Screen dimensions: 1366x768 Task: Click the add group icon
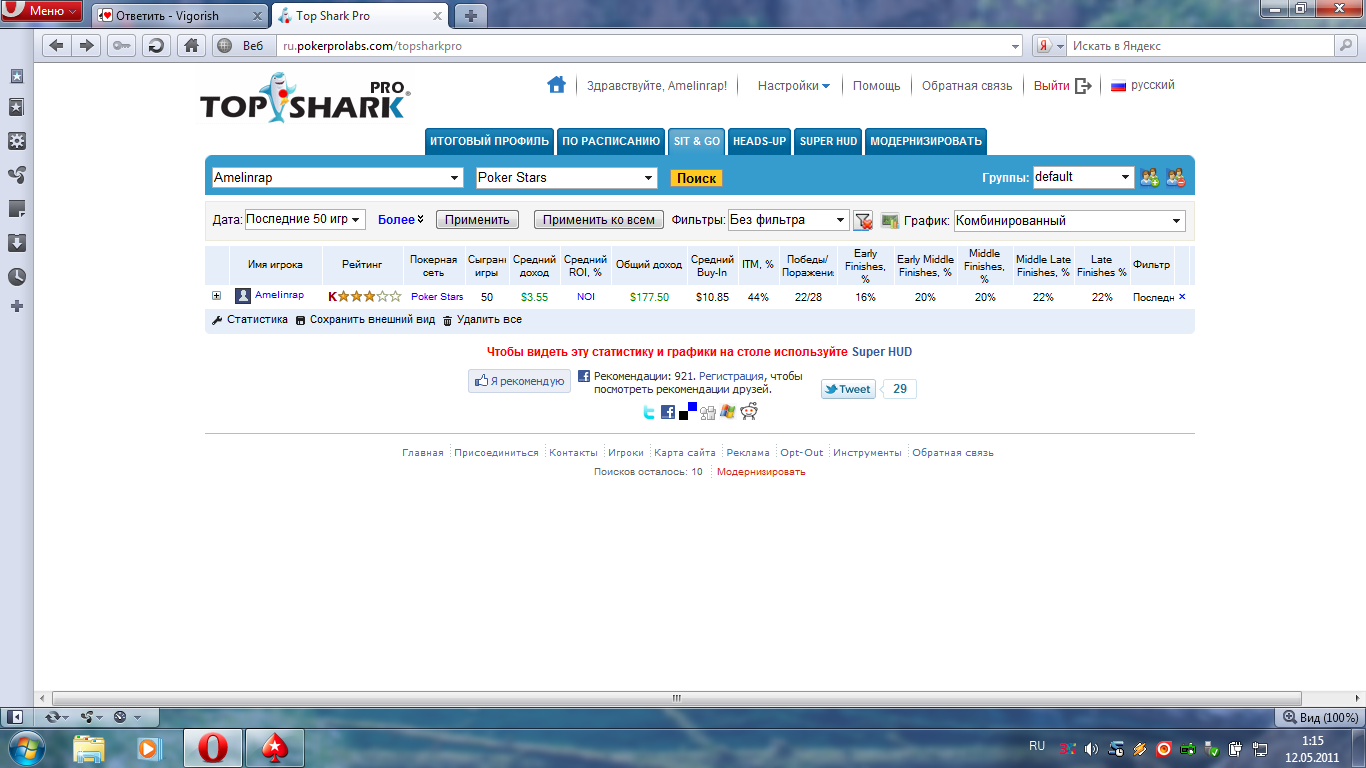[x=1150, y=178]
